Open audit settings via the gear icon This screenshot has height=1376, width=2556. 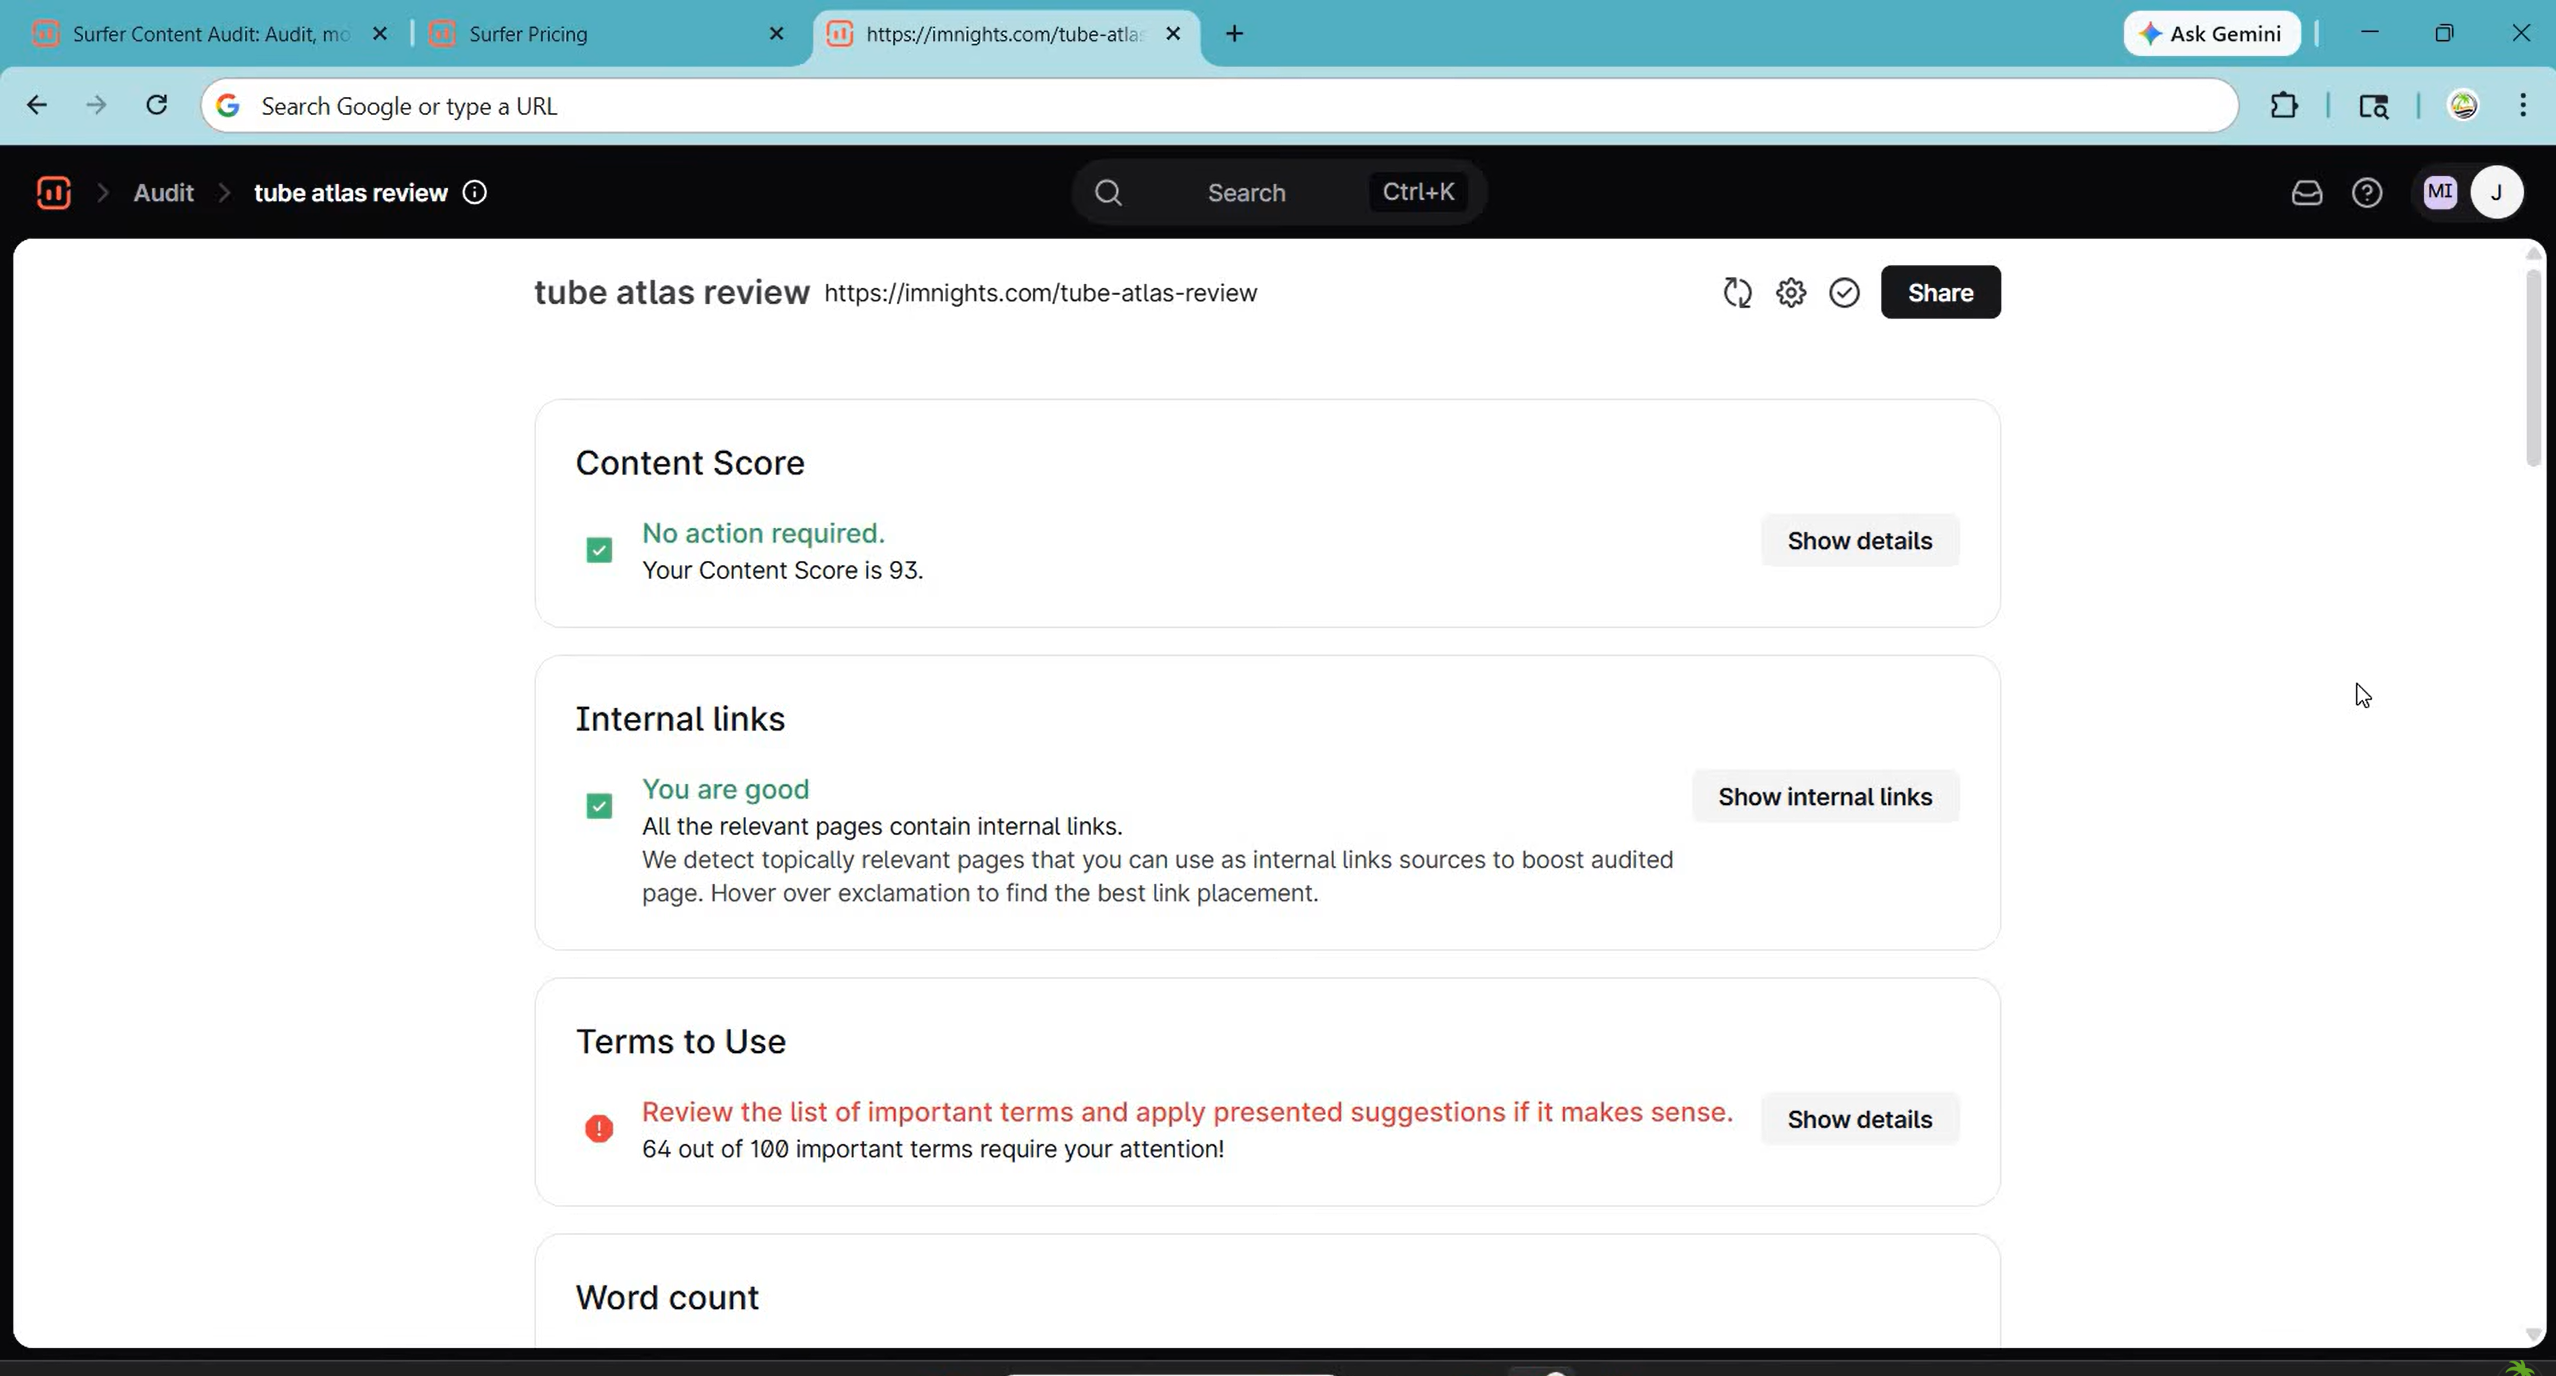coord(1790,292)
